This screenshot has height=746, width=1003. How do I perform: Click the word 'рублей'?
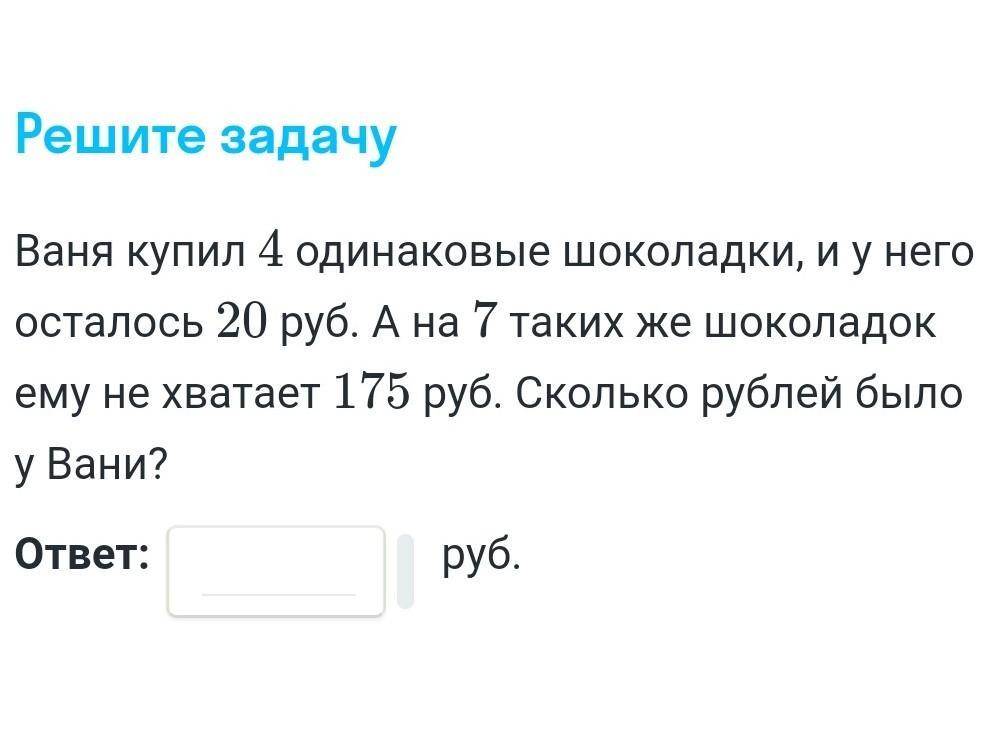[x=772, y=393]
